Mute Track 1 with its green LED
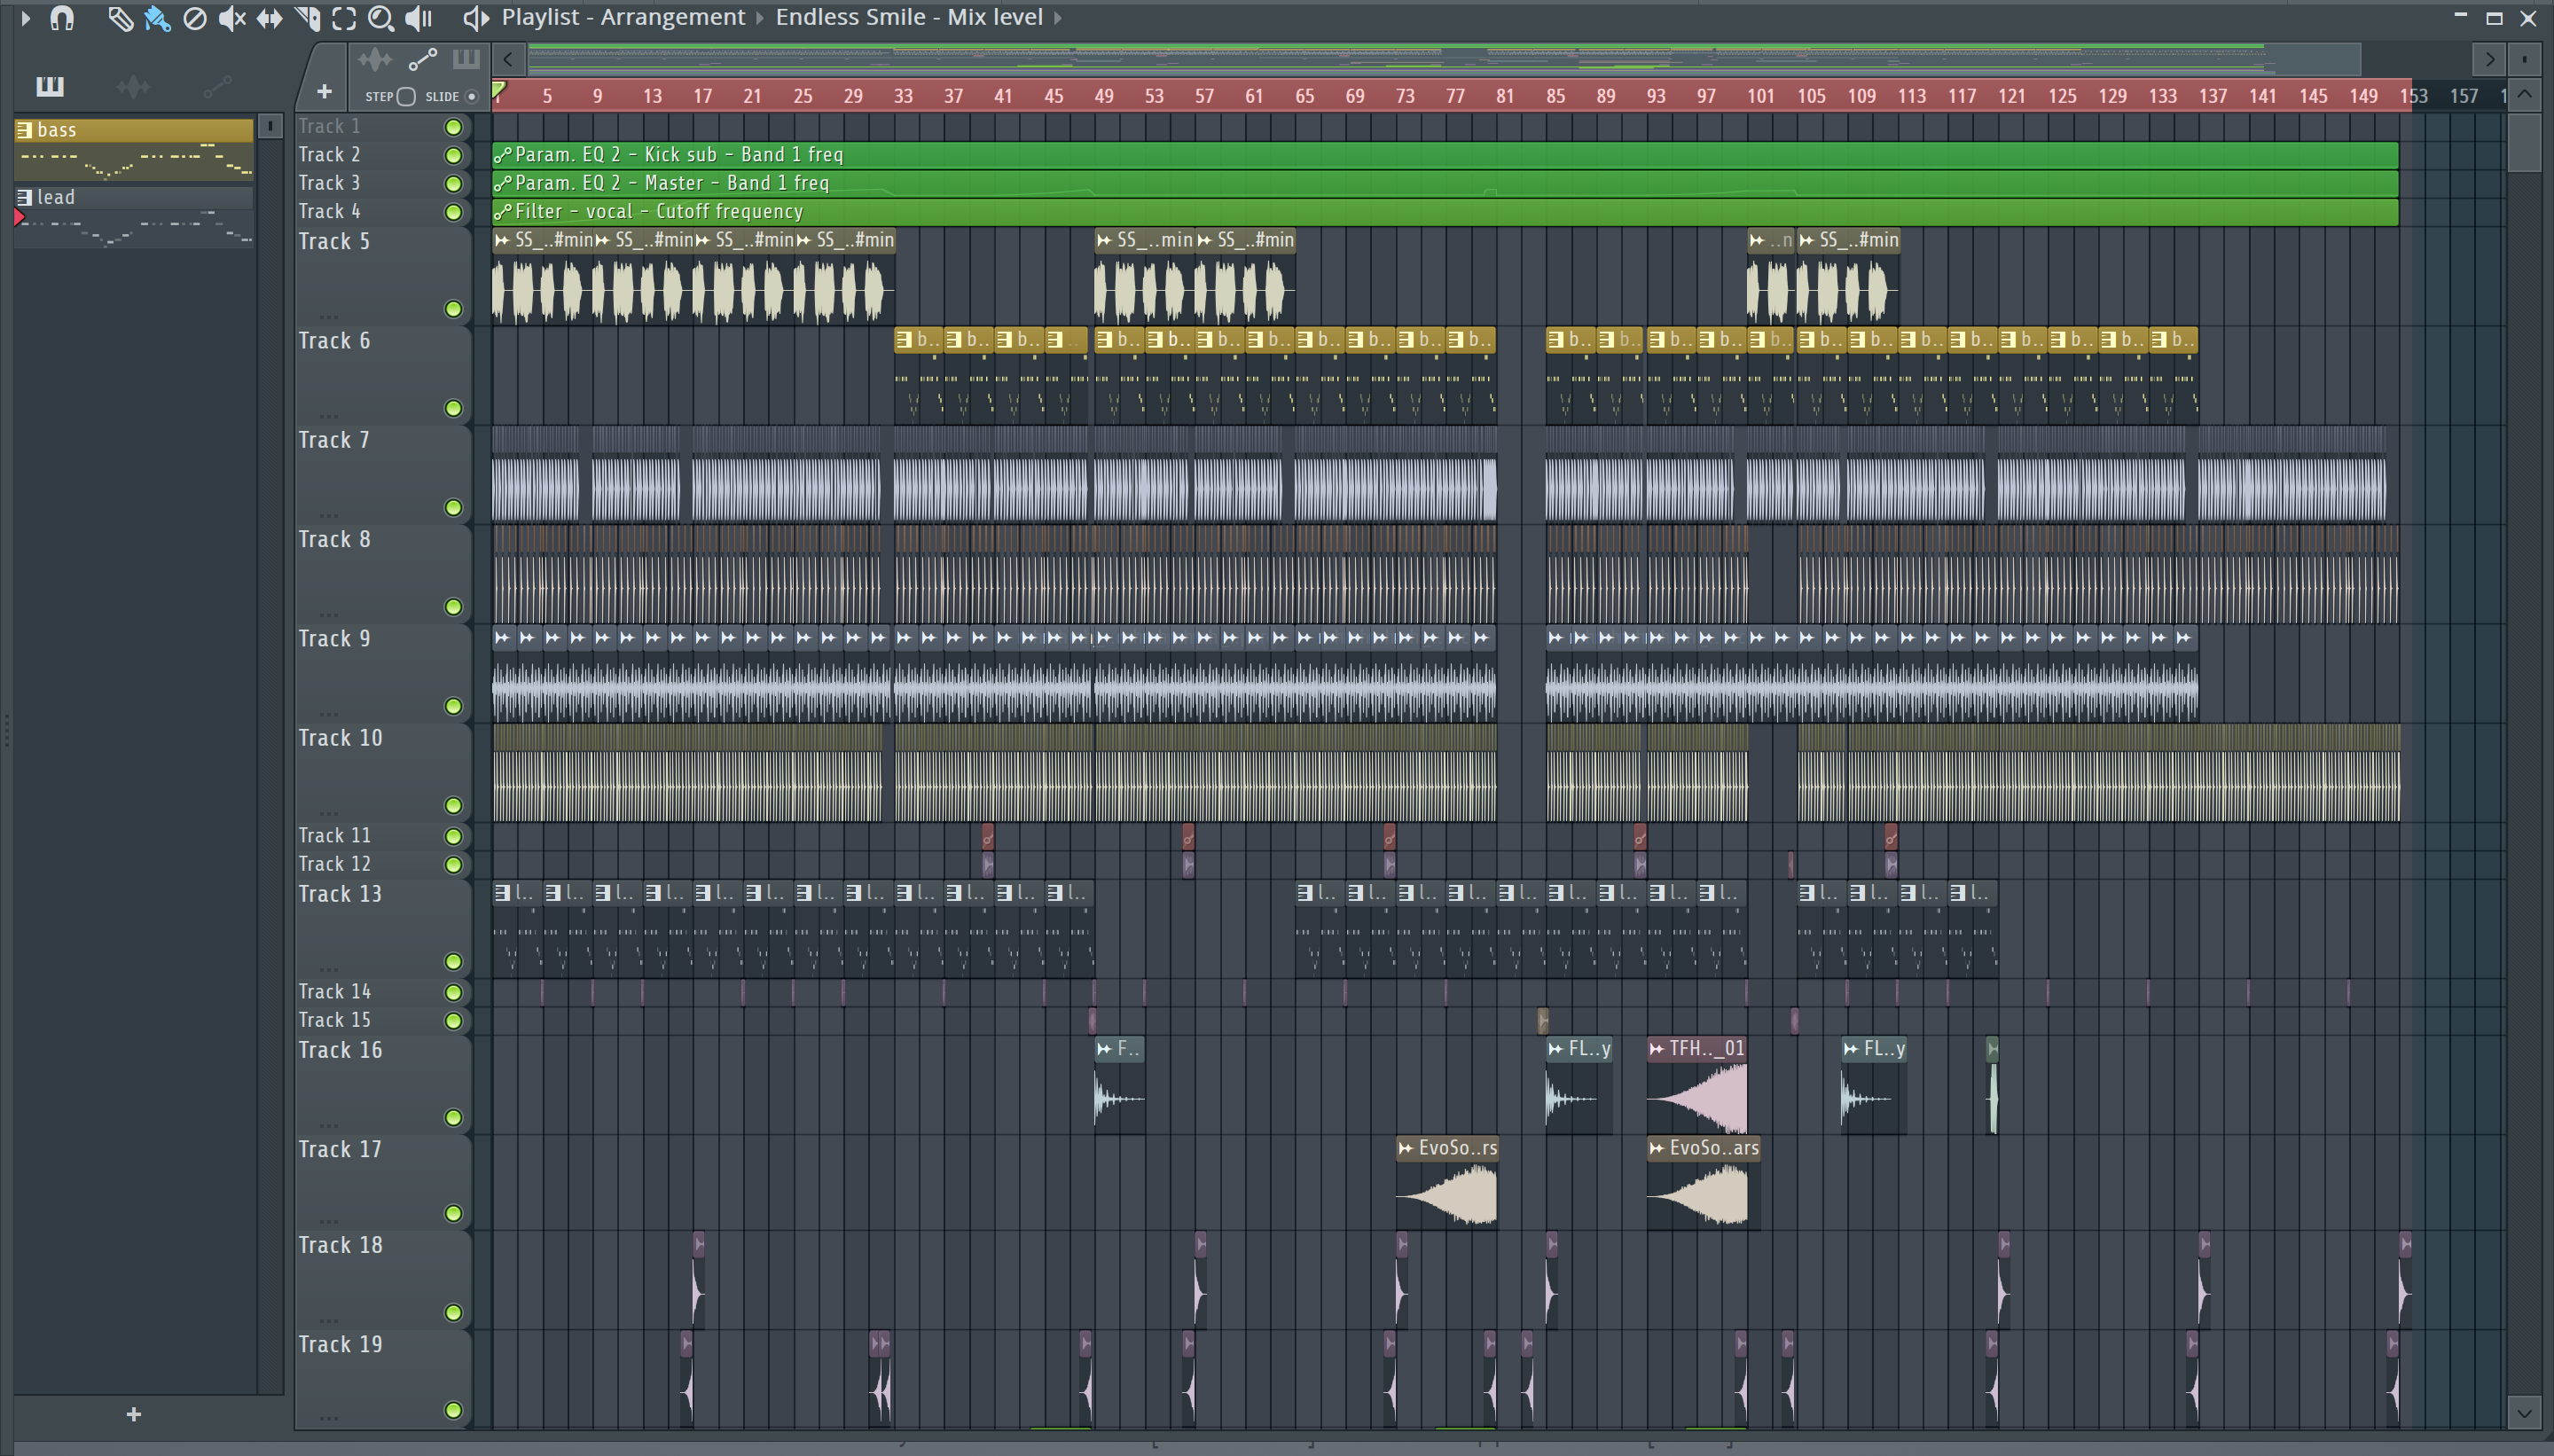The height and width of the screenshot is (1456, 2554). click(x=453, y=126)
